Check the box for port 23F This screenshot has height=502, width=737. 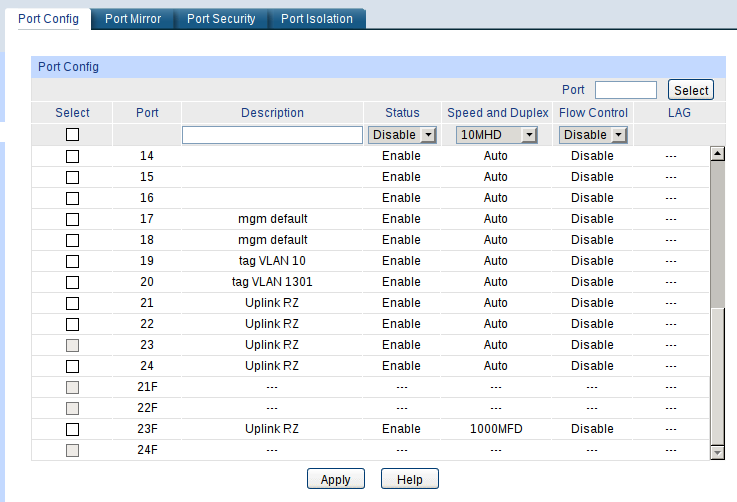pos(72,429)
